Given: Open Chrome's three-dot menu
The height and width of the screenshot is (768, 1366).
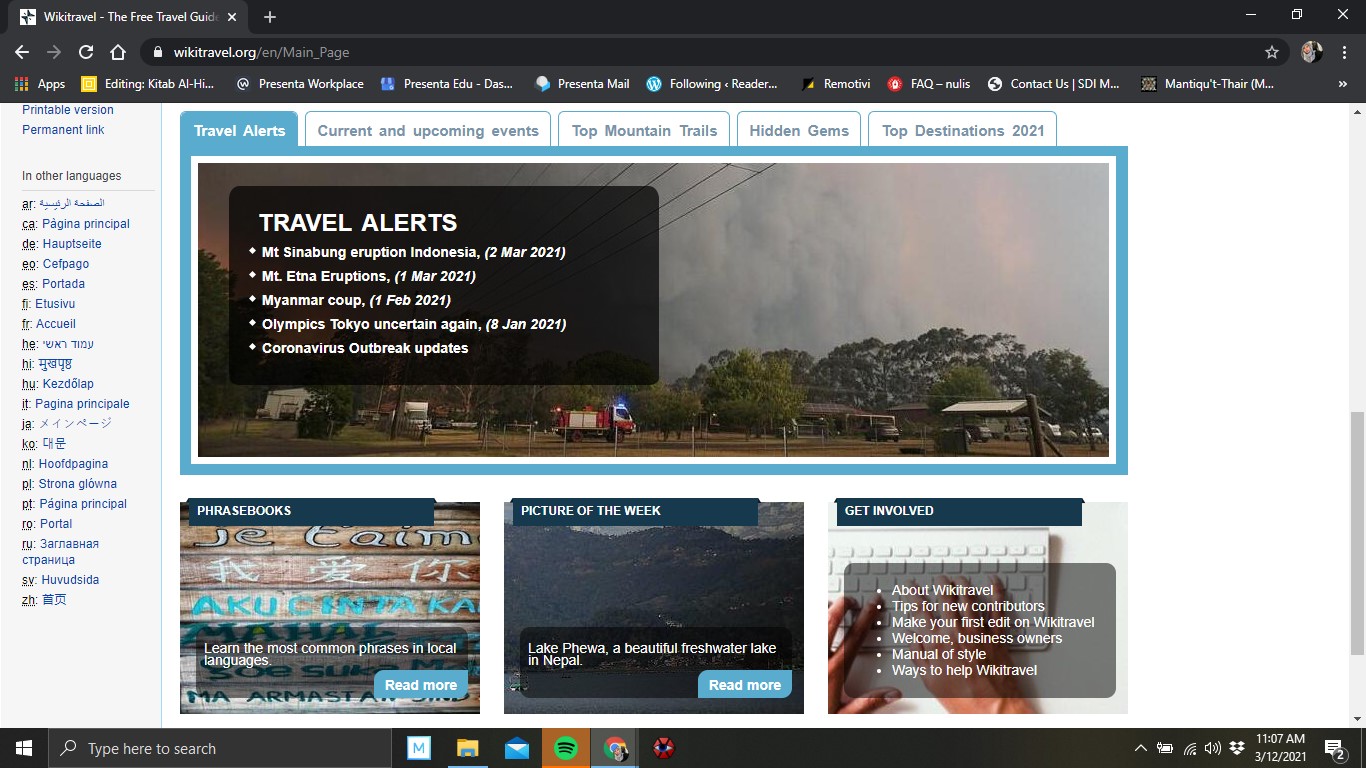Looking at the screenshot, I should tap(1343, 52).
